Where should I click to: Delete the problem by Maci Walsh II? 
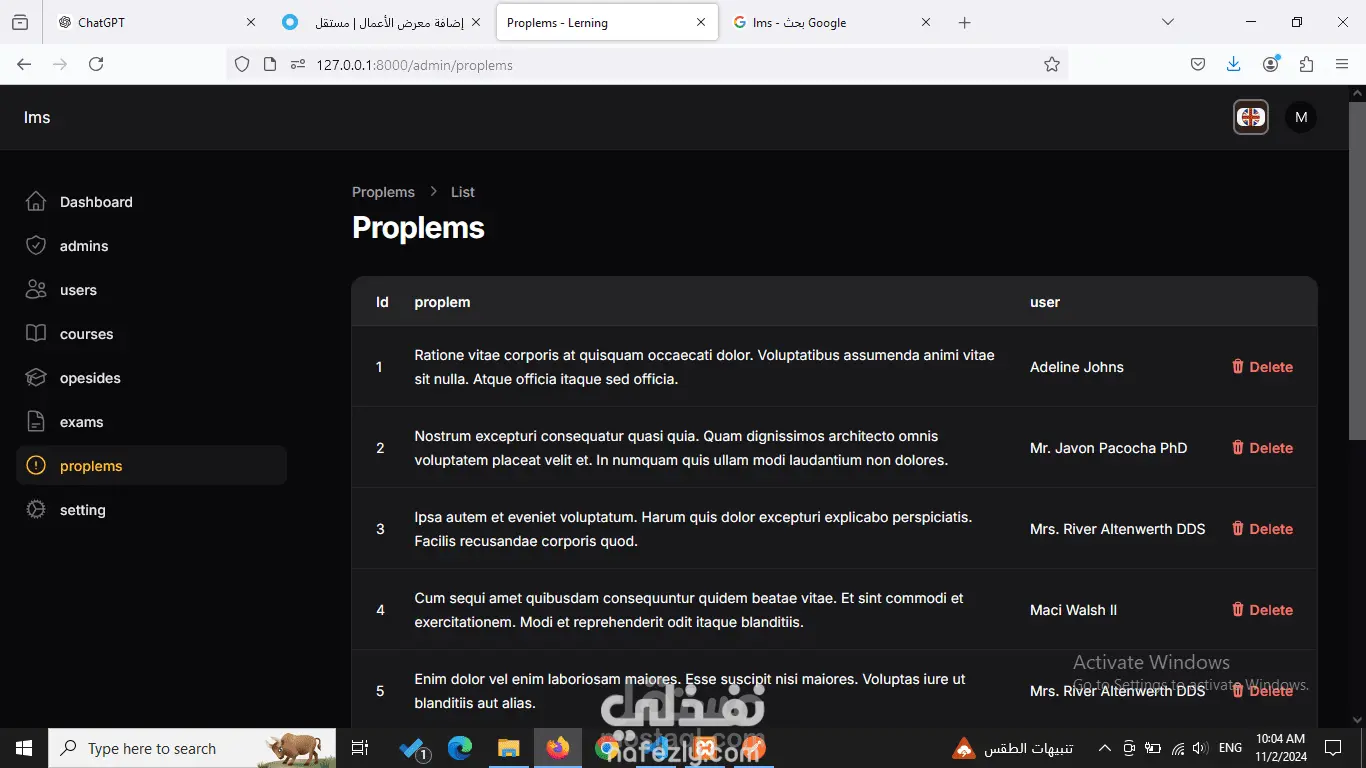[1262, 610]
